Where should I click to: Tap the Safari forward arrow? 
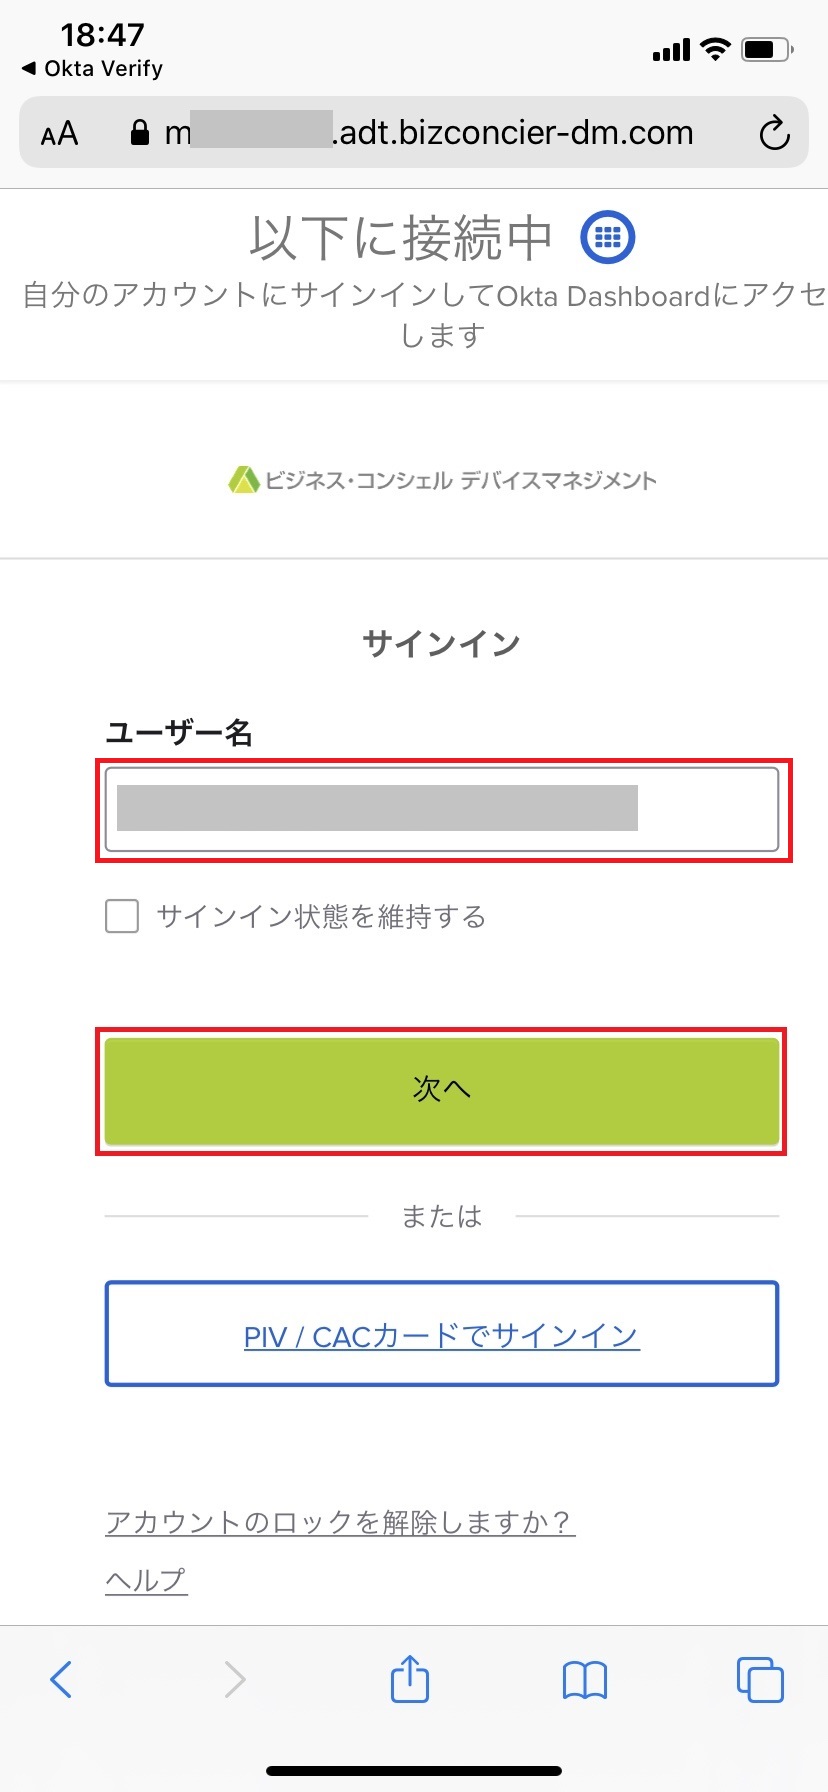[x=235, y=1679]
